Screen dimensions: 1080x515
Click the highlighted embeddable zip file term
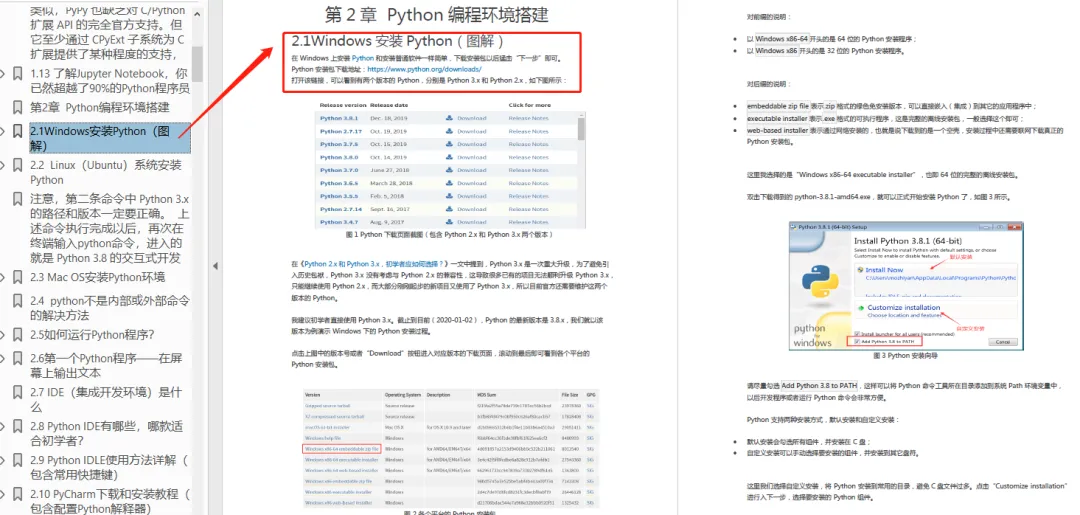(x=778, y=106)
